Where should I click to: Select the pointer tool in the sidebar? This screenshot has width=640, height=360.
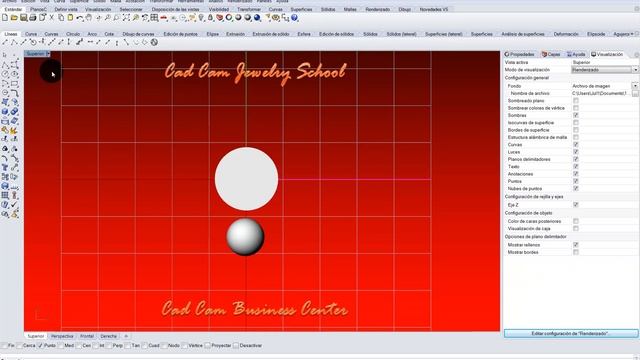tap(4, 54)
